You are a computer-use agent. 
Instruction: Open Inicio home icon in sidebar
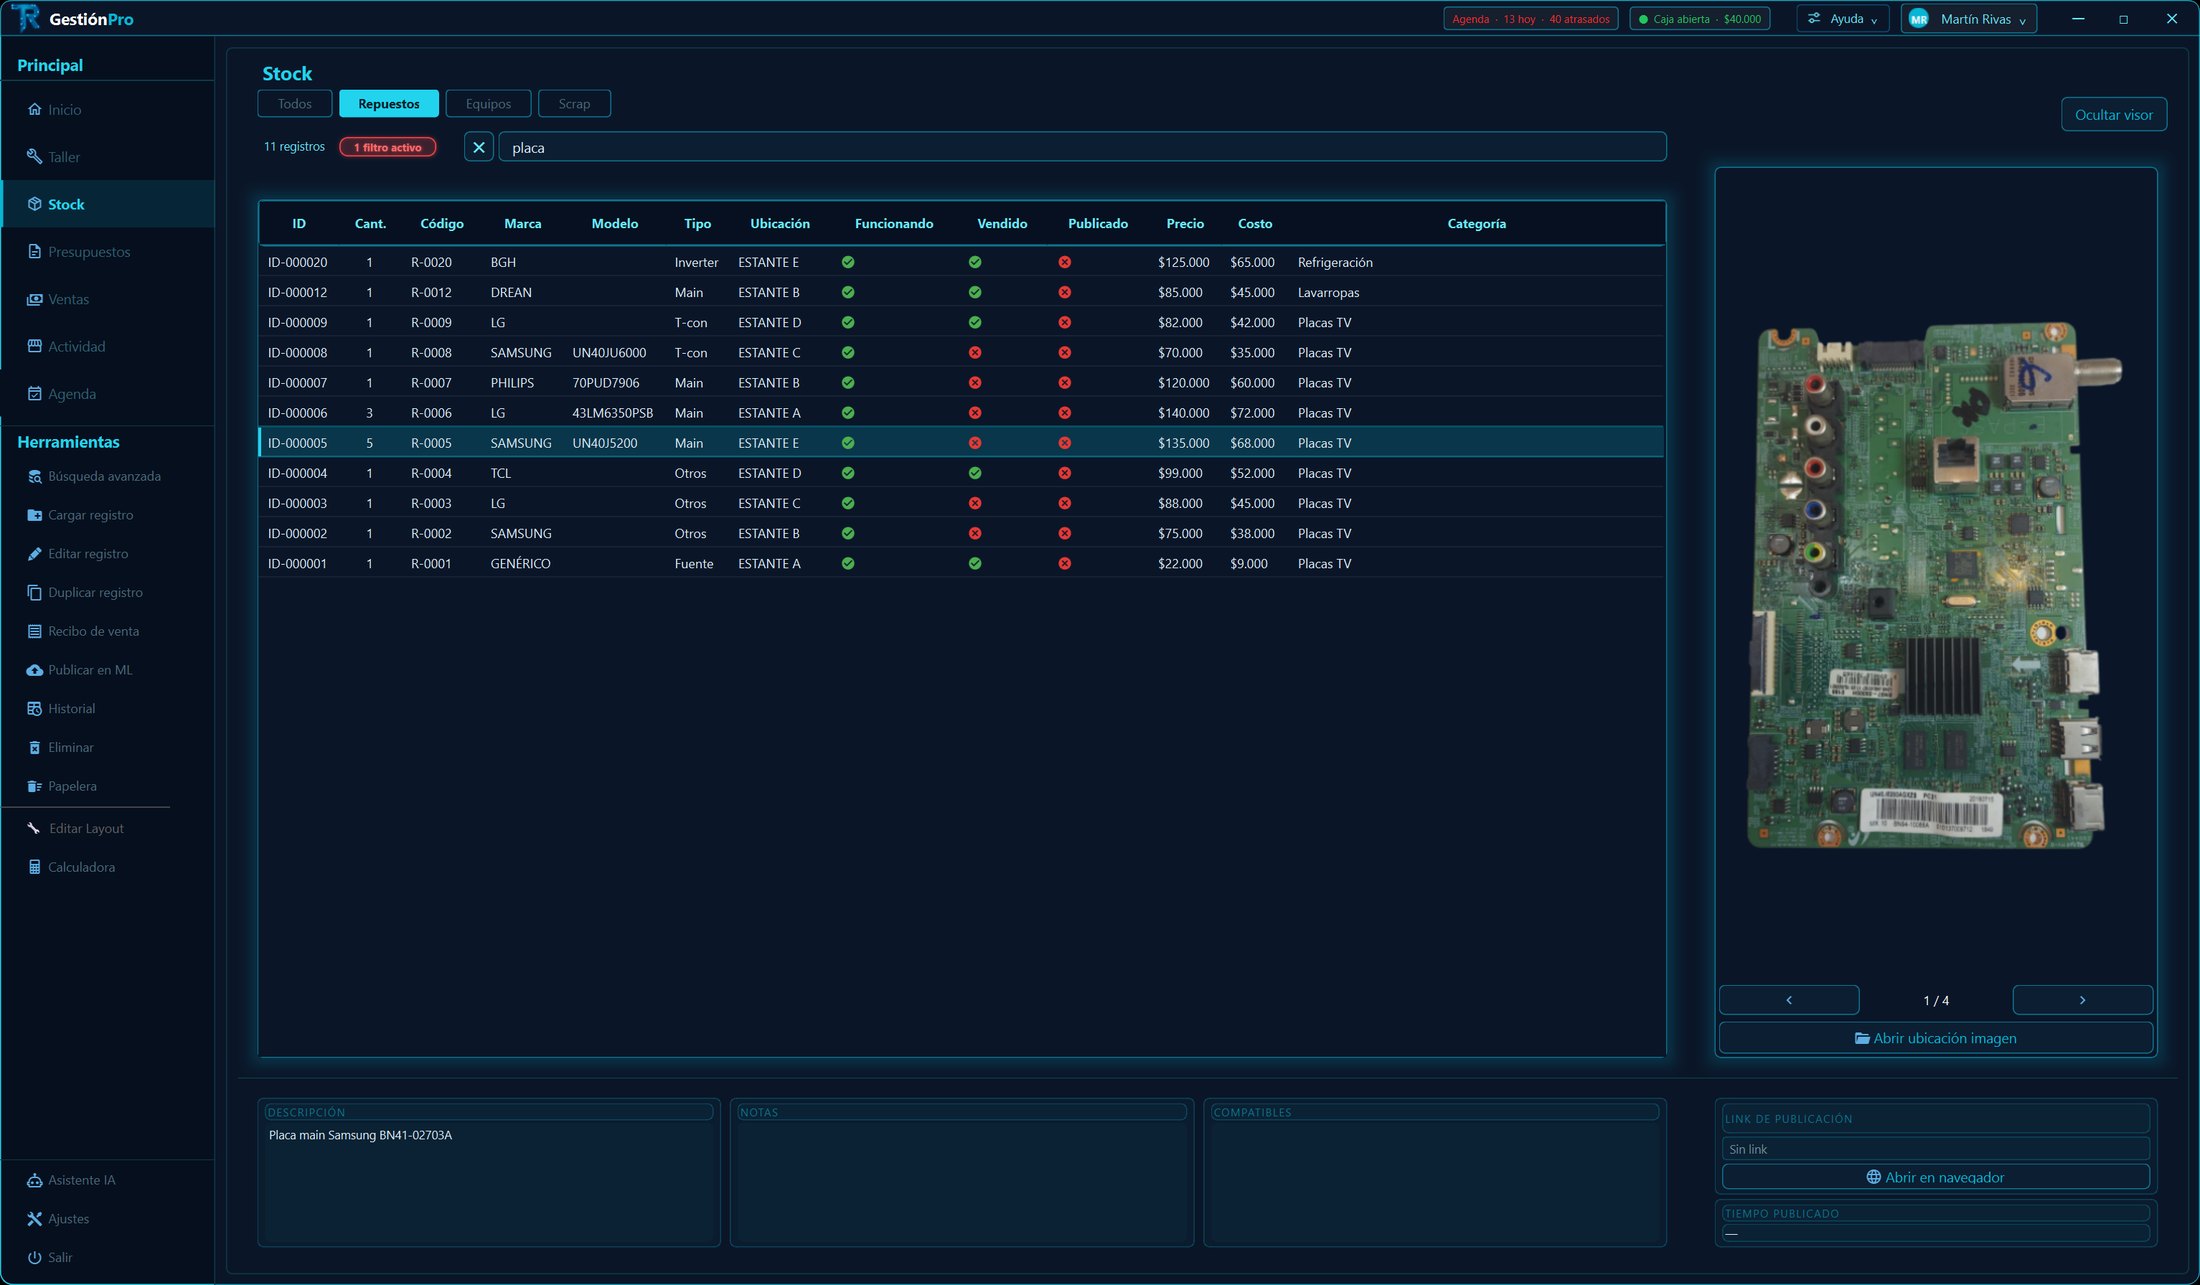[34, 110]
